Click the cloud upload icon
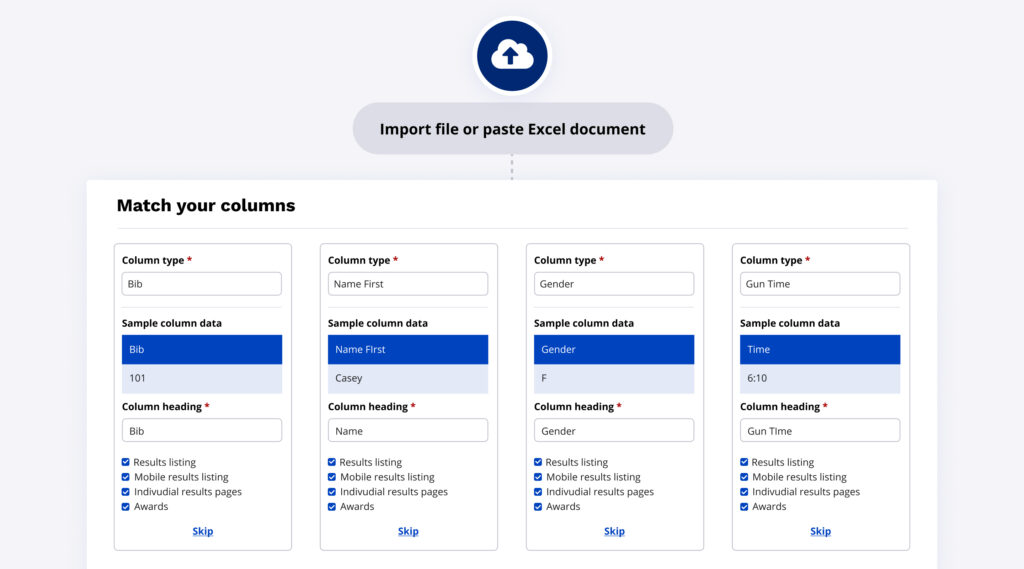Viewport: 1024px width, 569px height. 512,56
